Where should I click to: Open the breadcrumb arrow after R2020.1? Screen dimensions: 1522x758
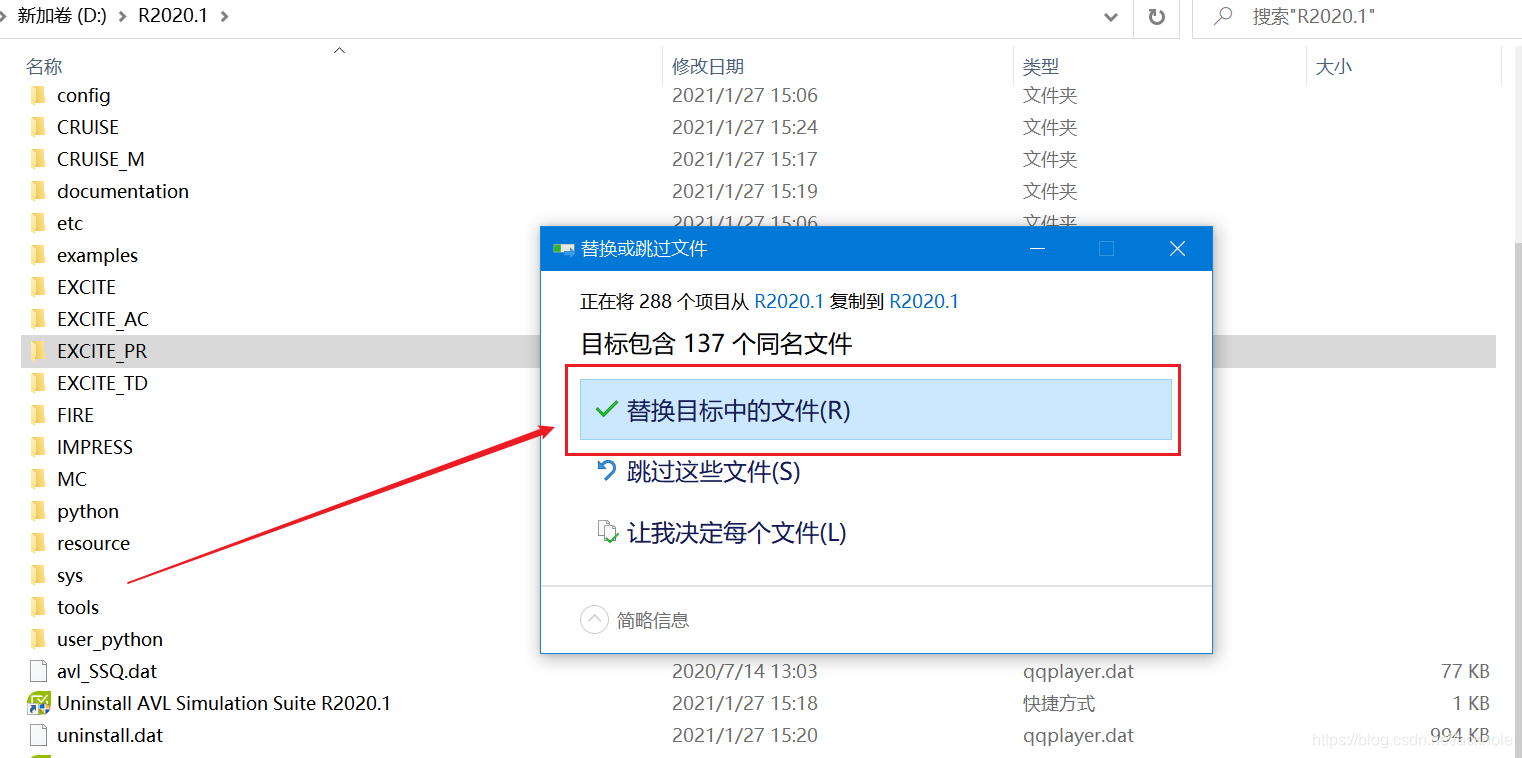click(x=225, y=16)
